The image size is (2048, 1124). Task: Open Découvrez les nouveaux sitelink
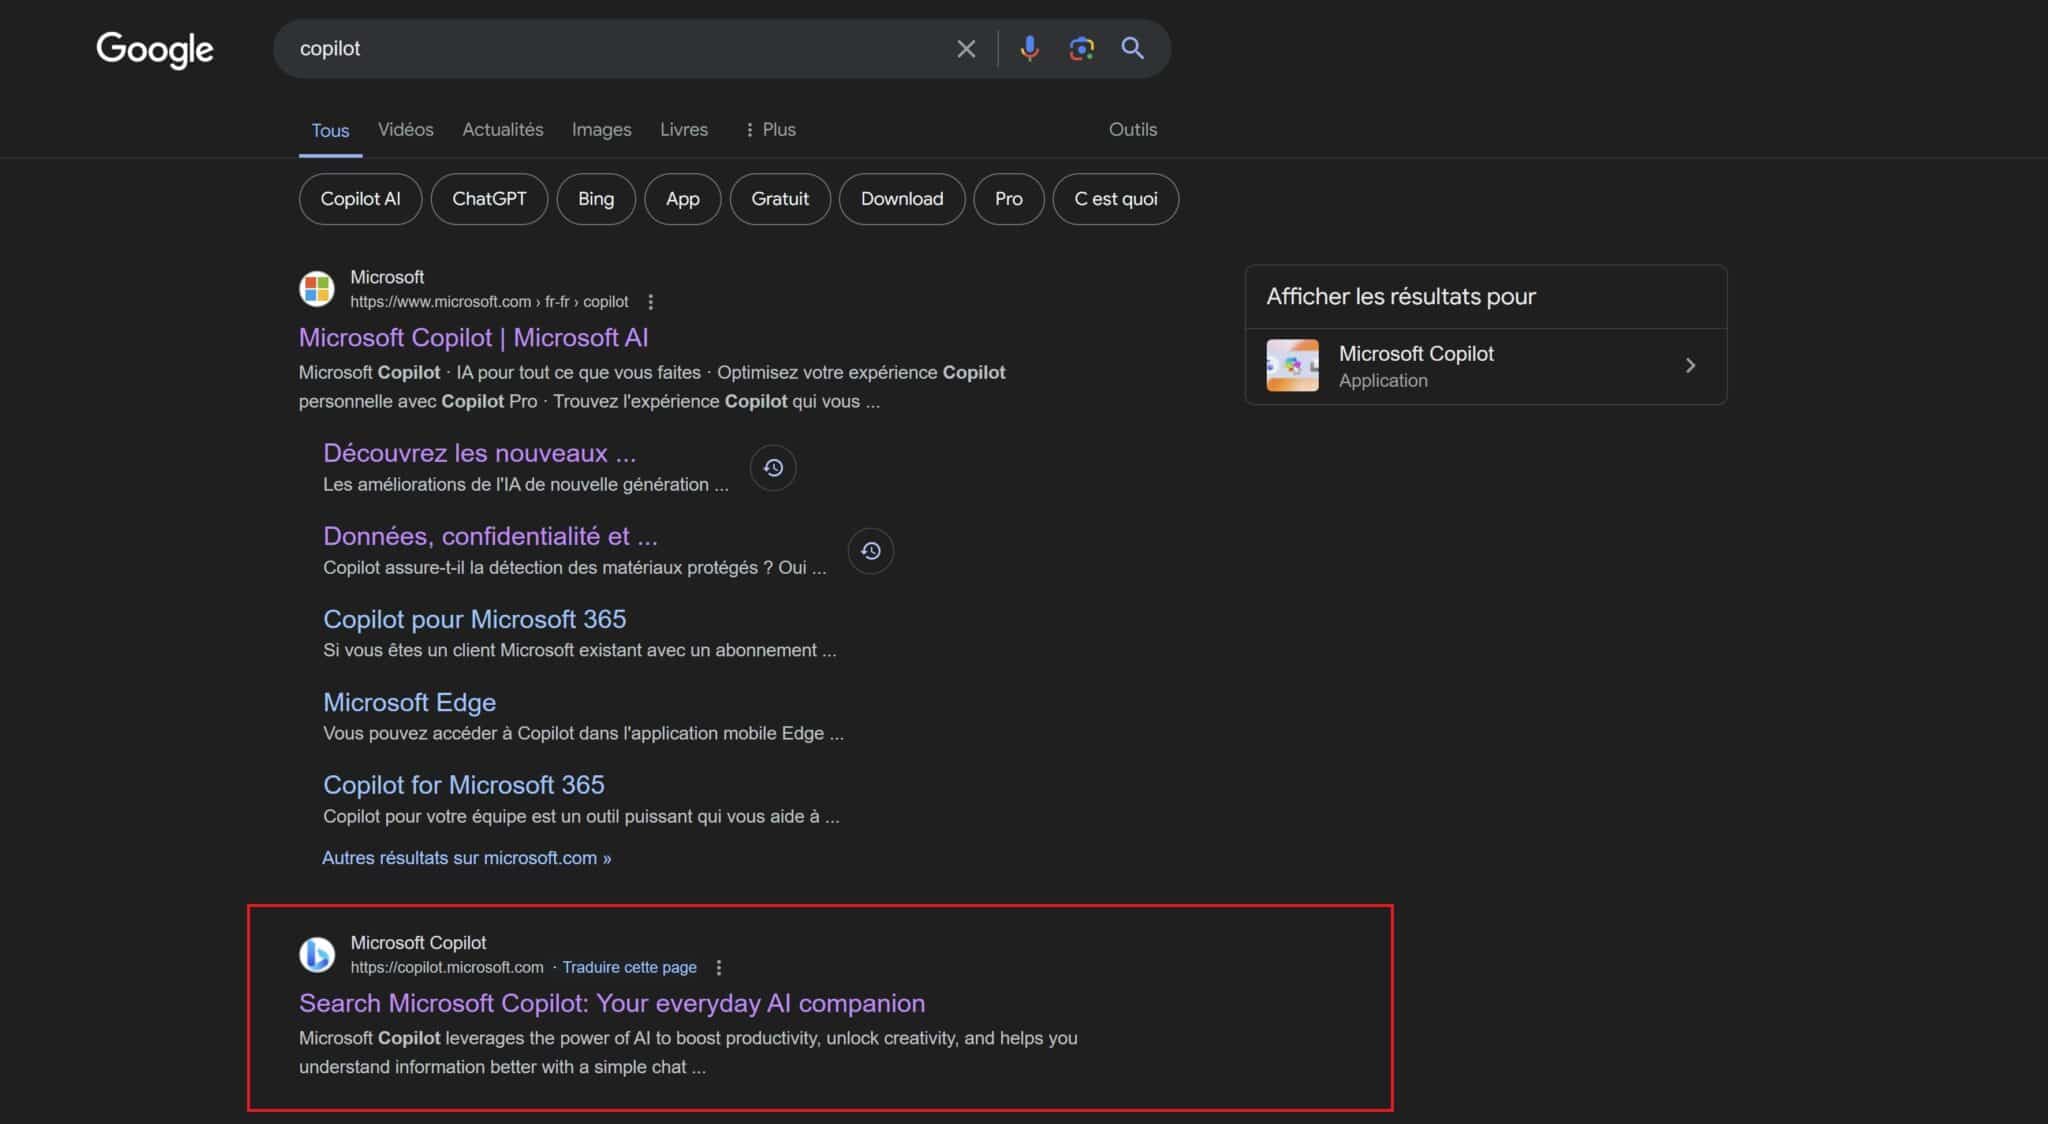pyautogui.click(x=479, y=453)
